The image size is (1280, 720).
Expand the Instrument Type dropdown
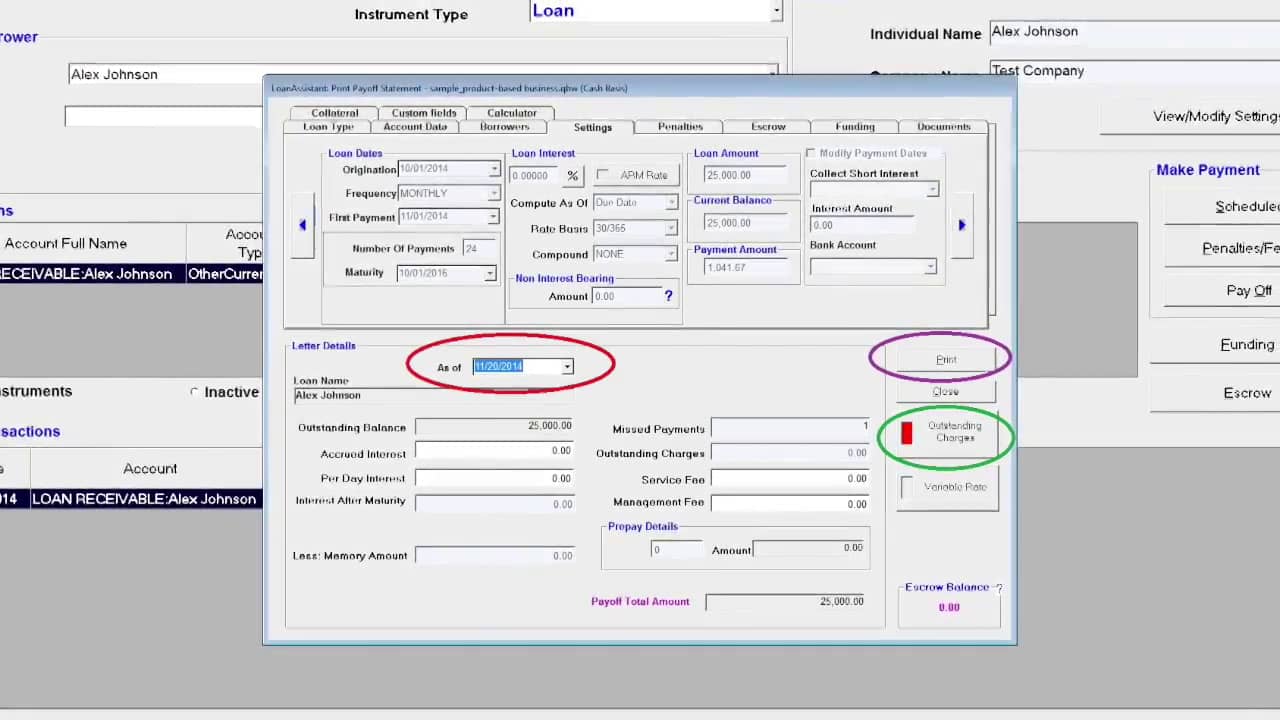click(776, 11)
